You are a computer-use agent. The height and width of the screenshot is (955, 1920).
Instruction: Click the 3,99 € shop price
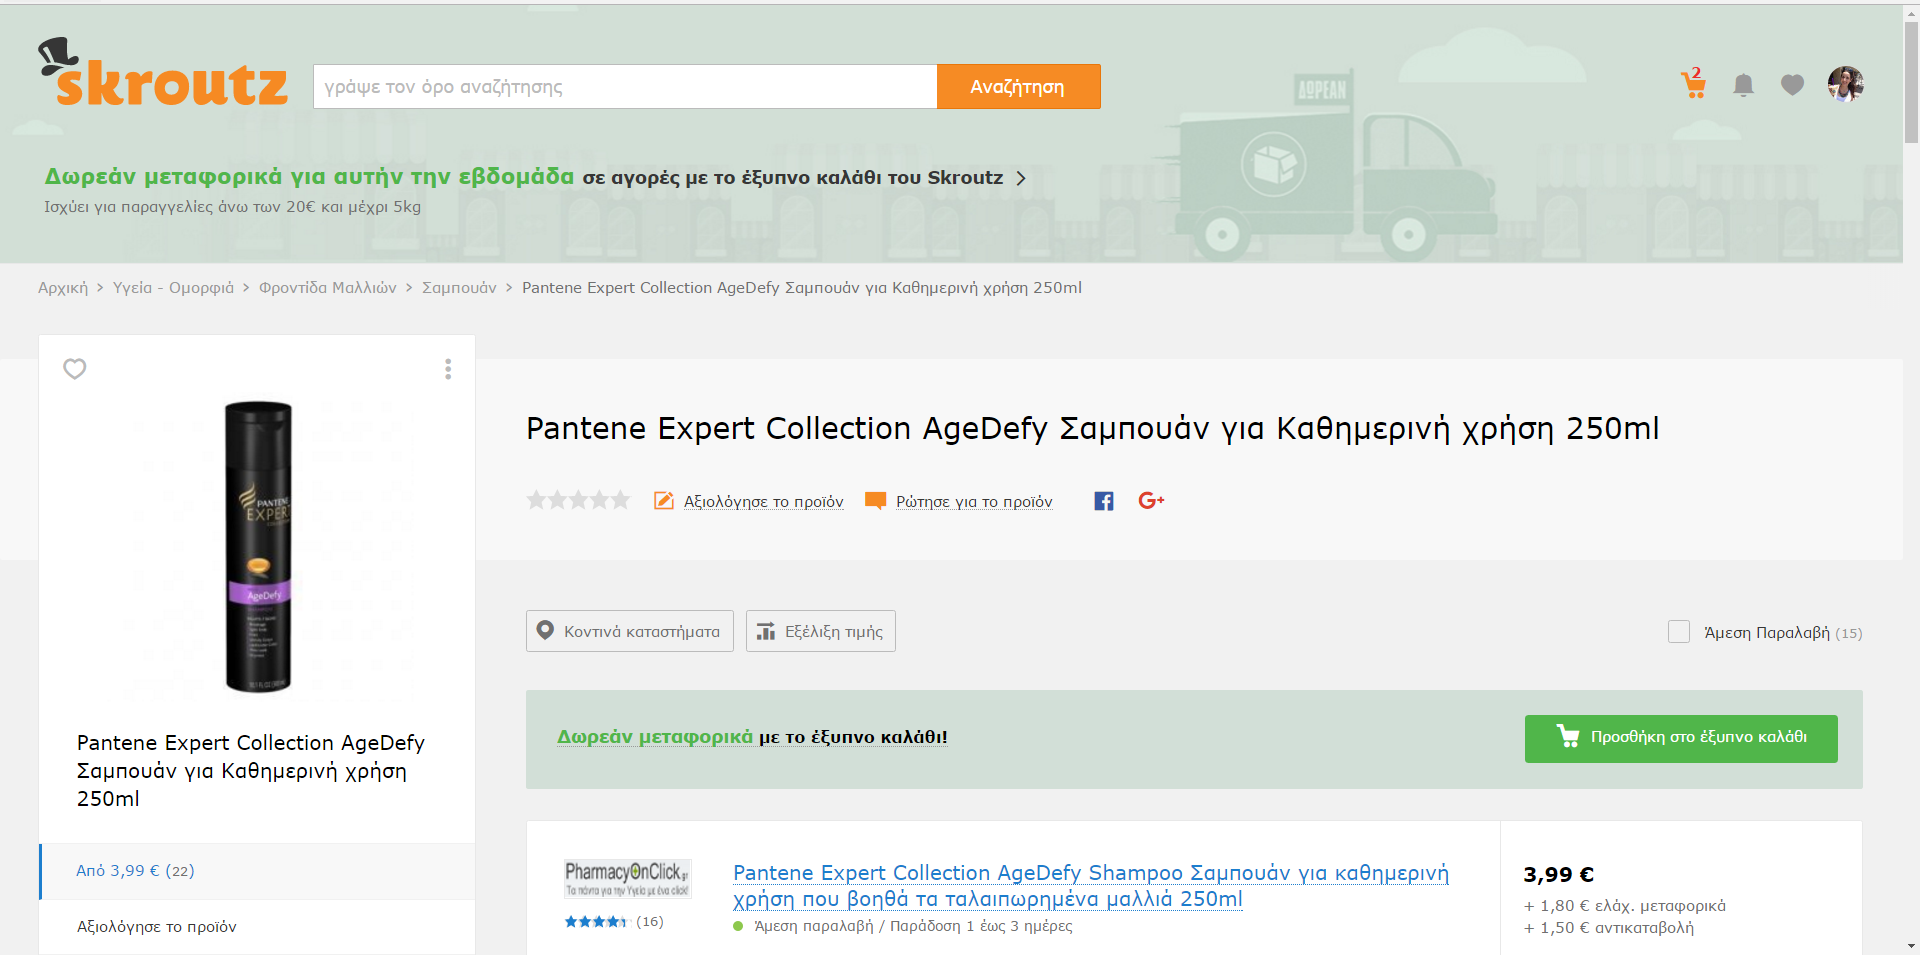click(x=1558, y=875)
